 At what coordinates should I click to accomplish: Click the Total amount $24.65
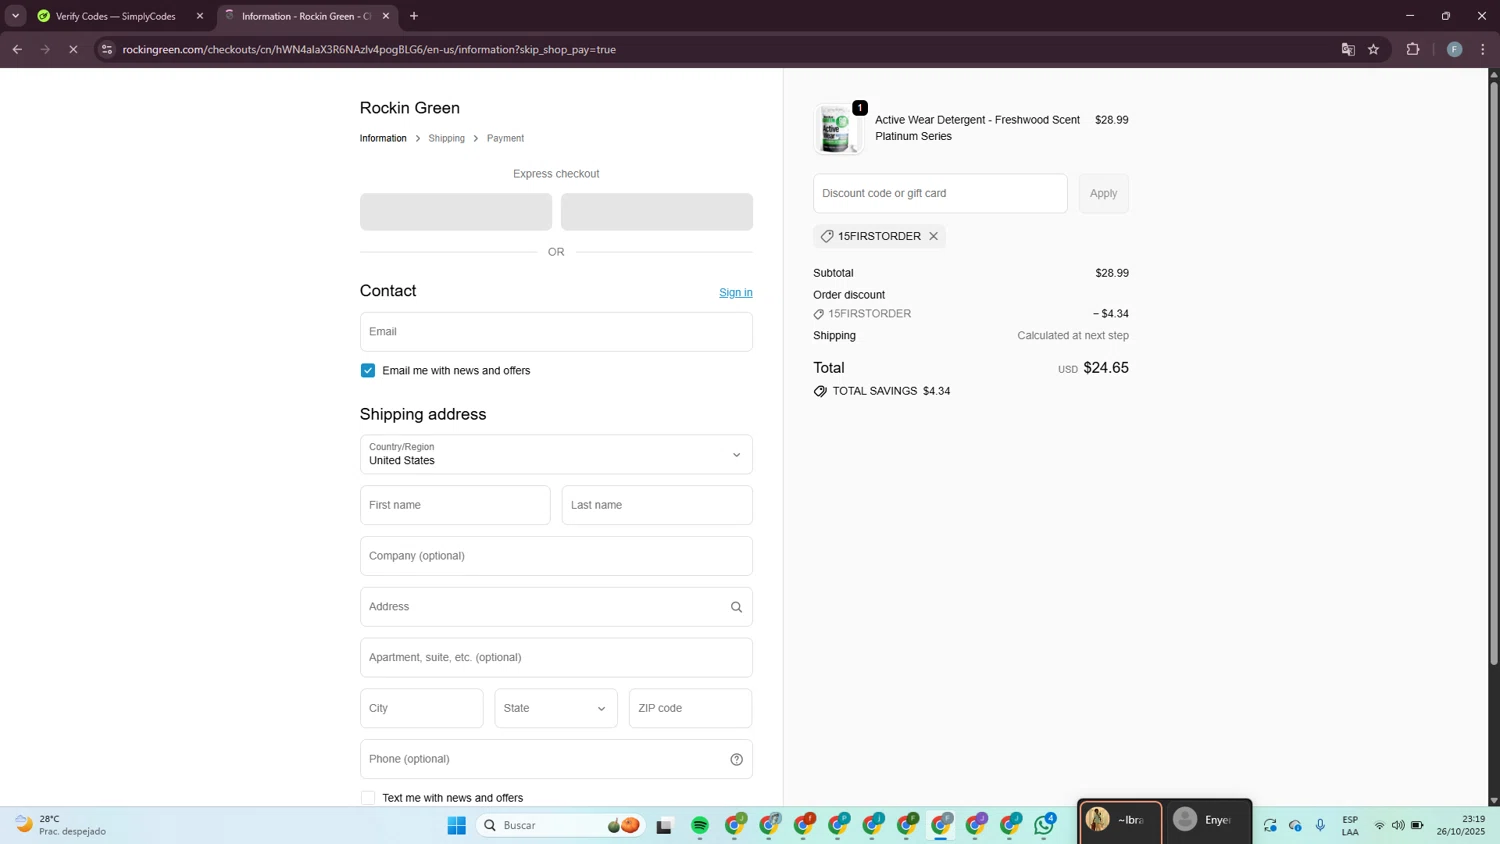(x=1106, y=368)
